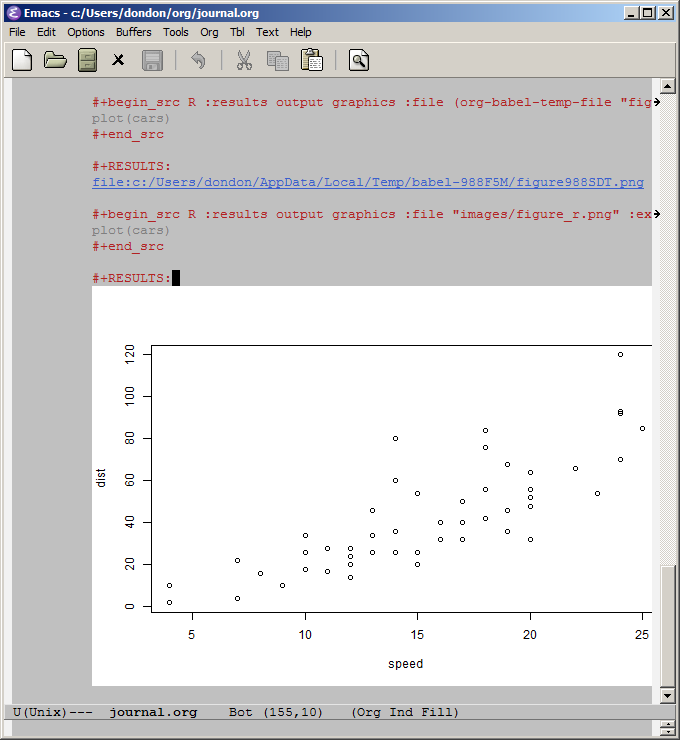Open the Org menu
Viewport: 680px width, 740px height.
[x=209, y=32]
